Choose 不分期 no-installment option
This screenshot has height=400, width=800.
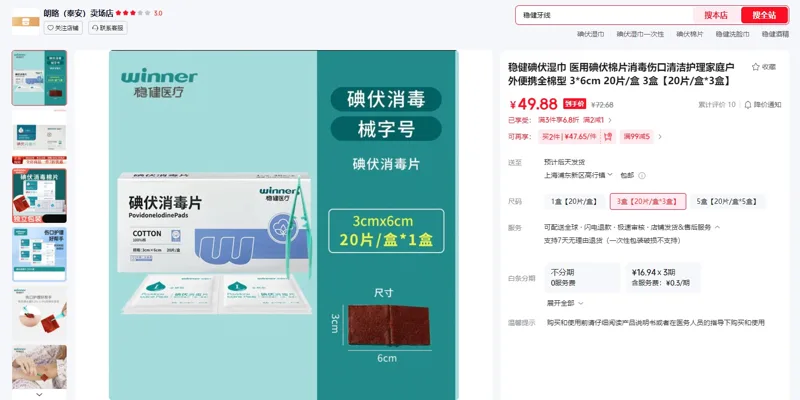[x=582, y=278]
